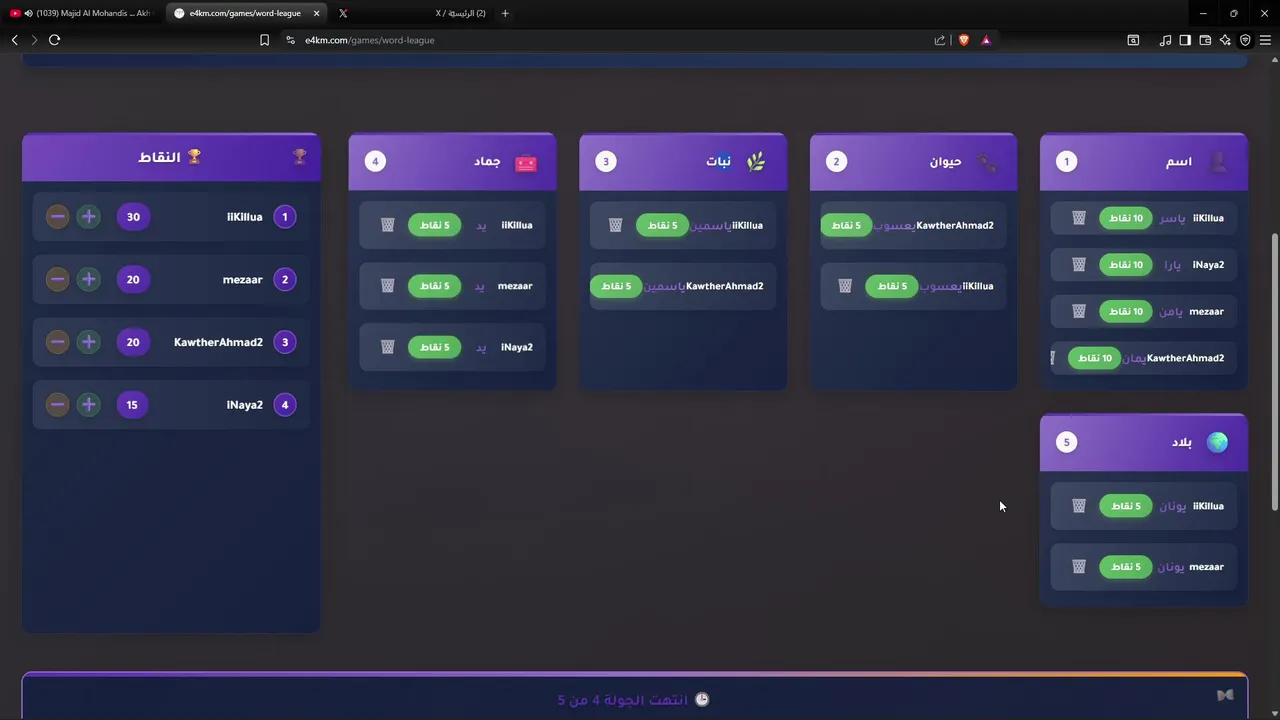The width and height of the screenshot is (1280, 720).
Task: Click the جماد category header
Action: 452,161
